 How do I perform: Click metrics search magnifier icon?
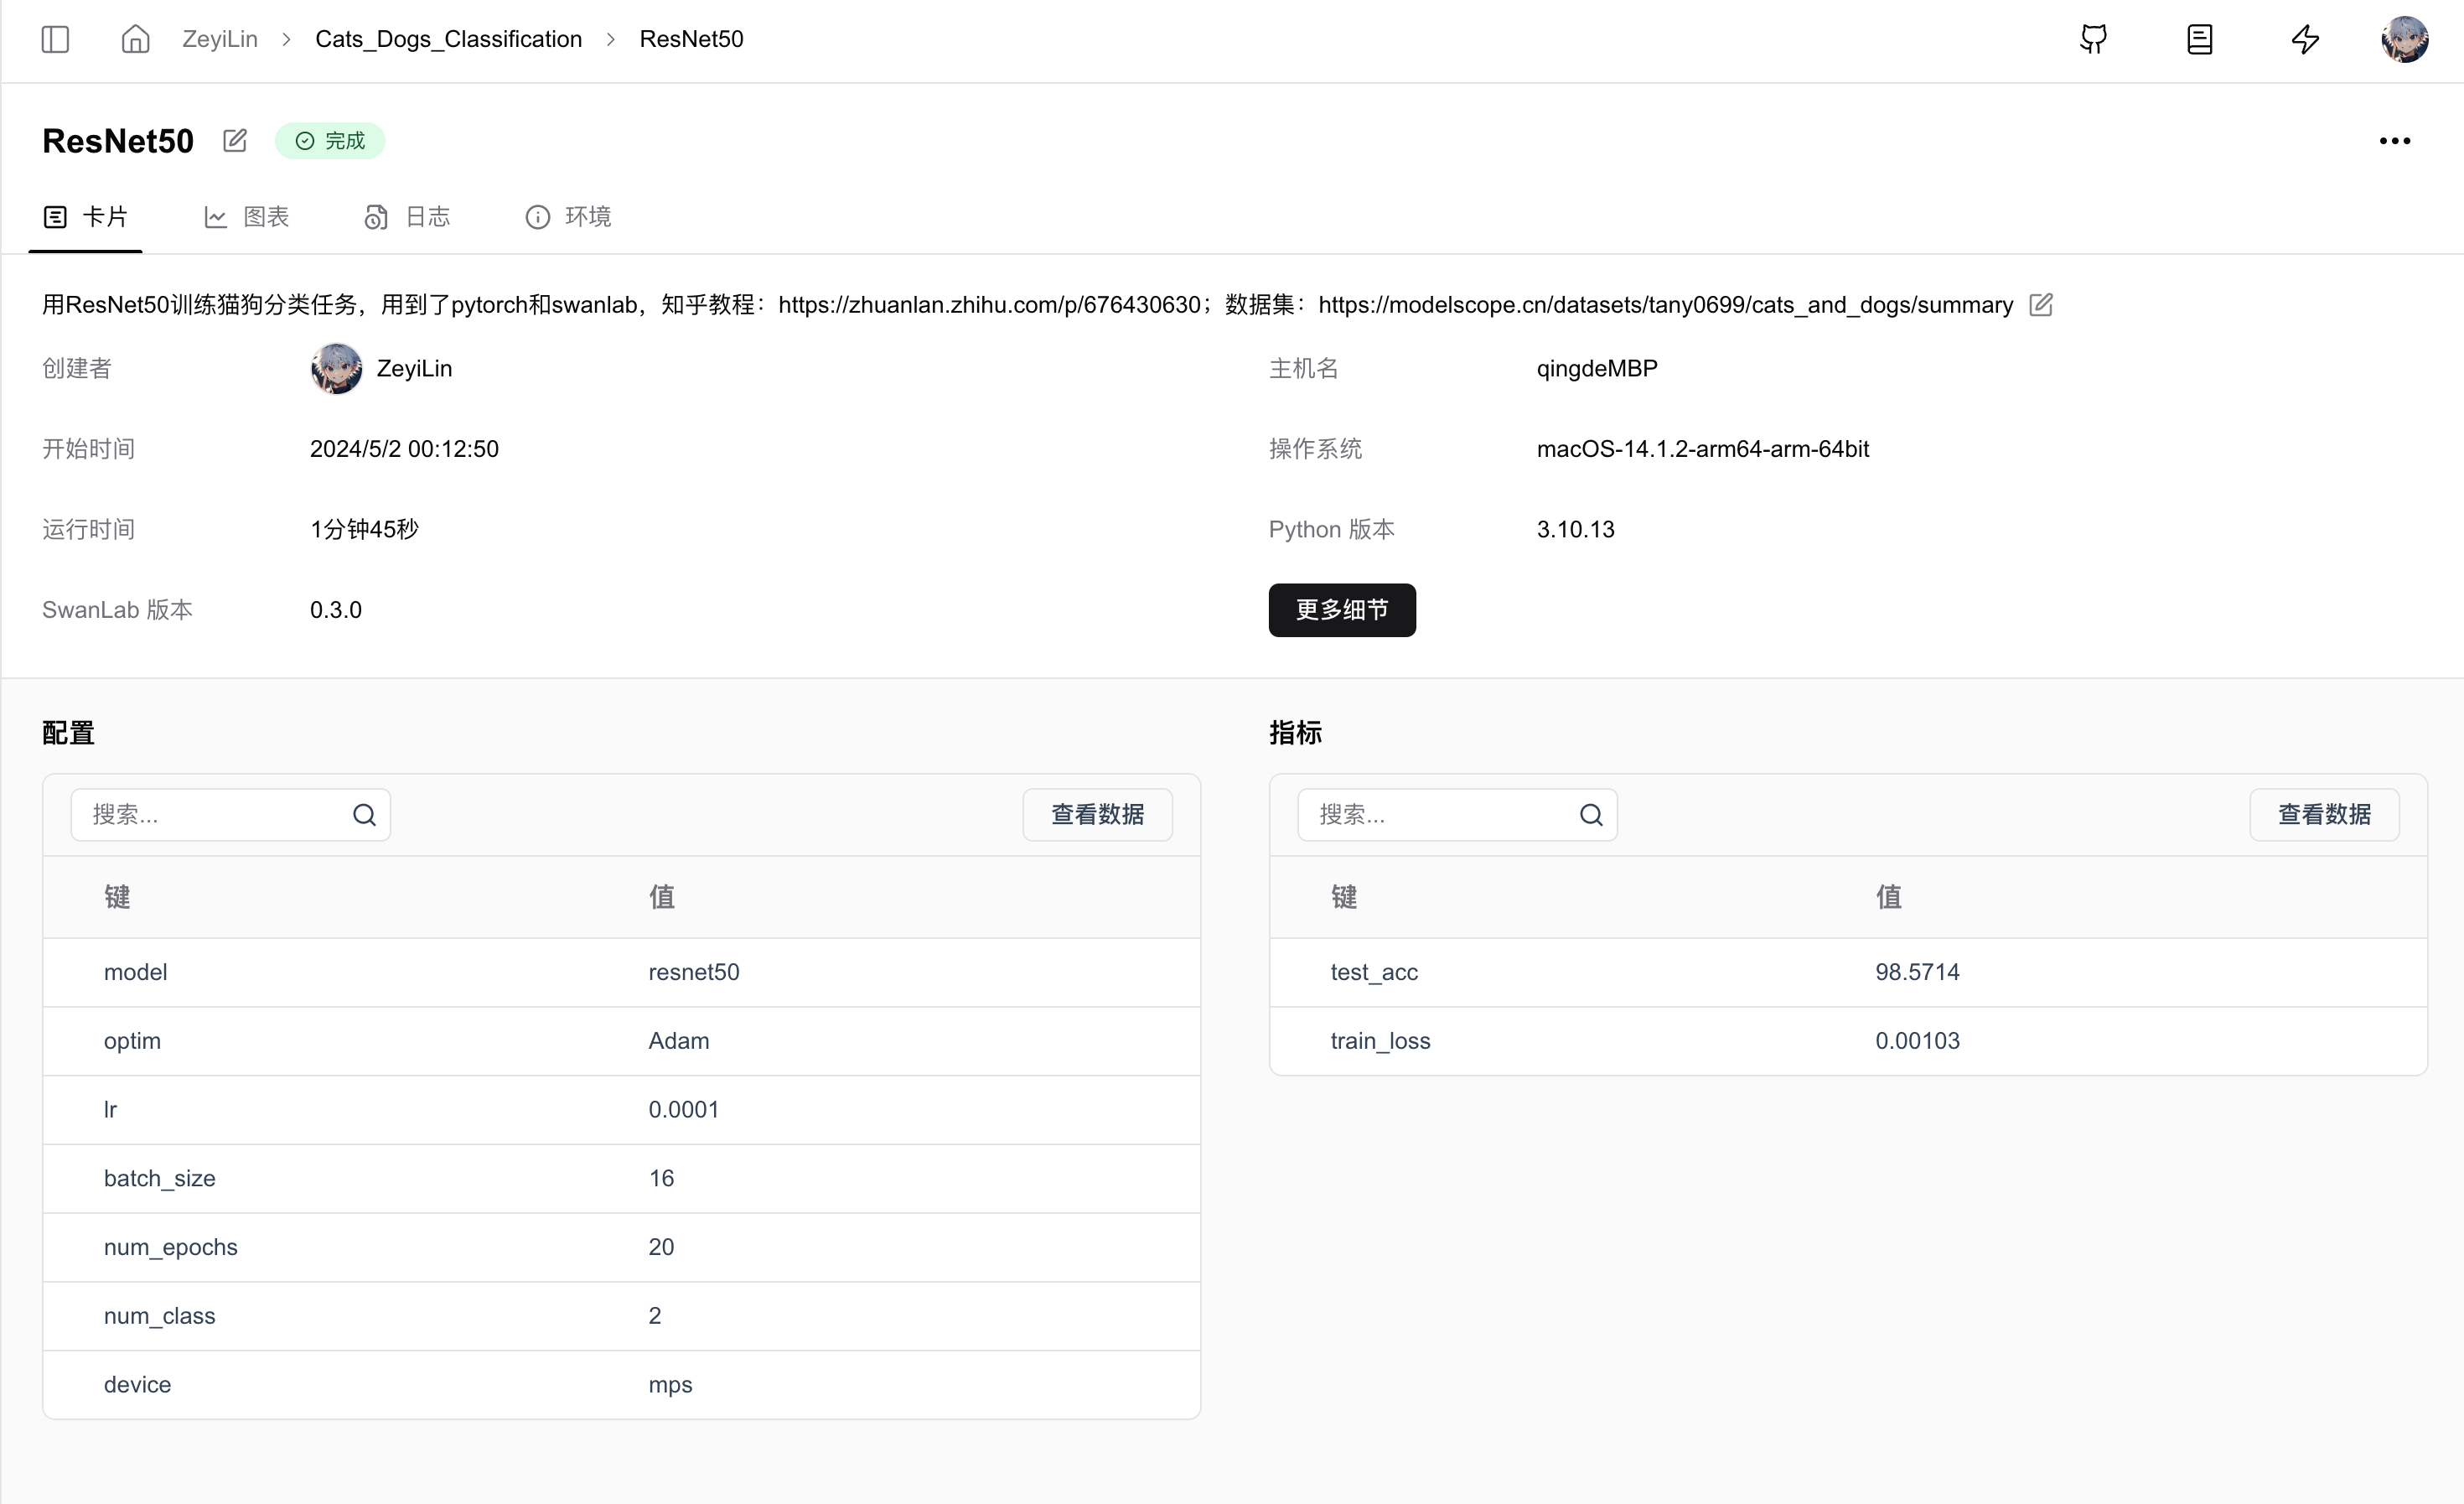point(1591,815)
